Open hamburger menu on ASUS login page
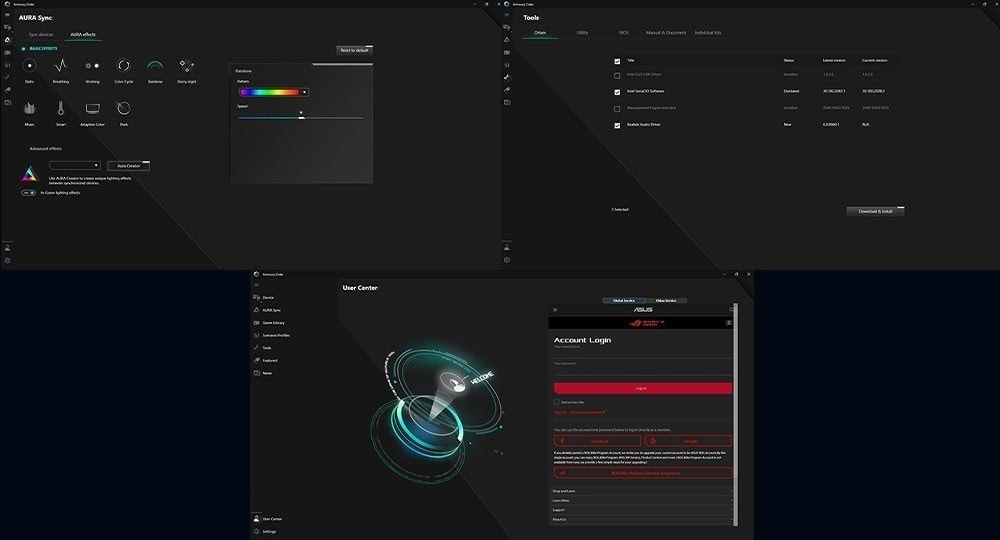The image size is (1000, 540). 555,310
